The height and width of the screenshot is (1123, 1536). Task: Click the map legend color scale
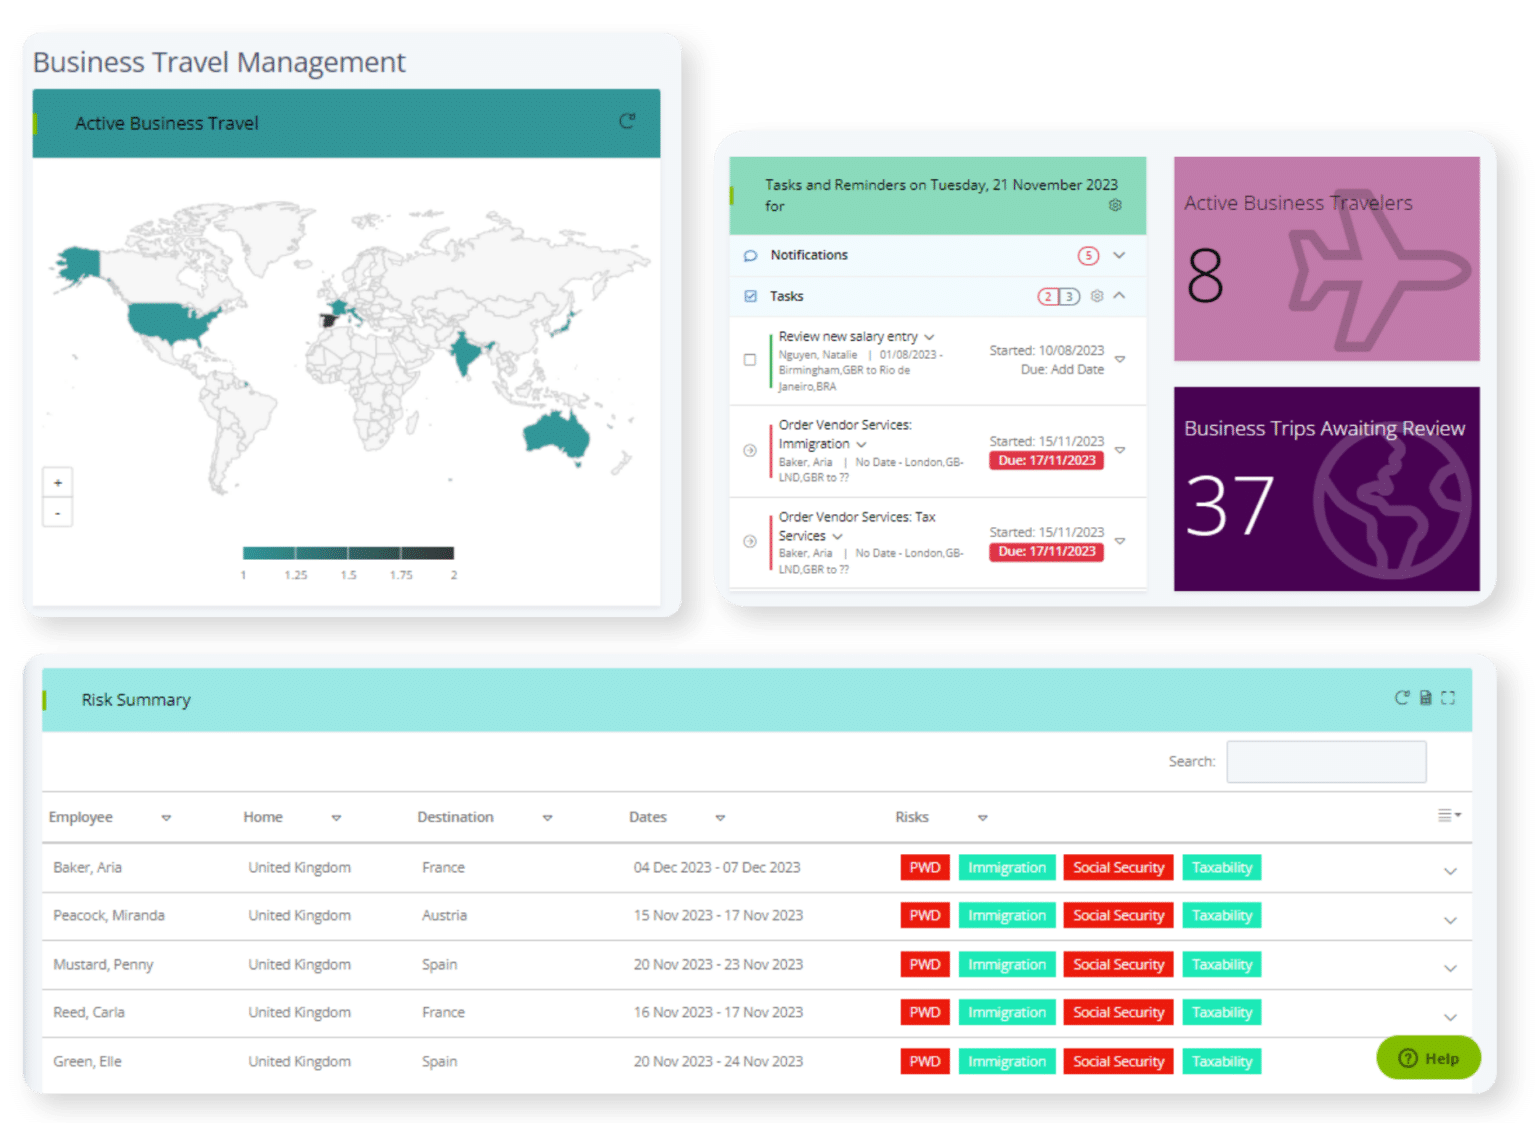(348, 551)
